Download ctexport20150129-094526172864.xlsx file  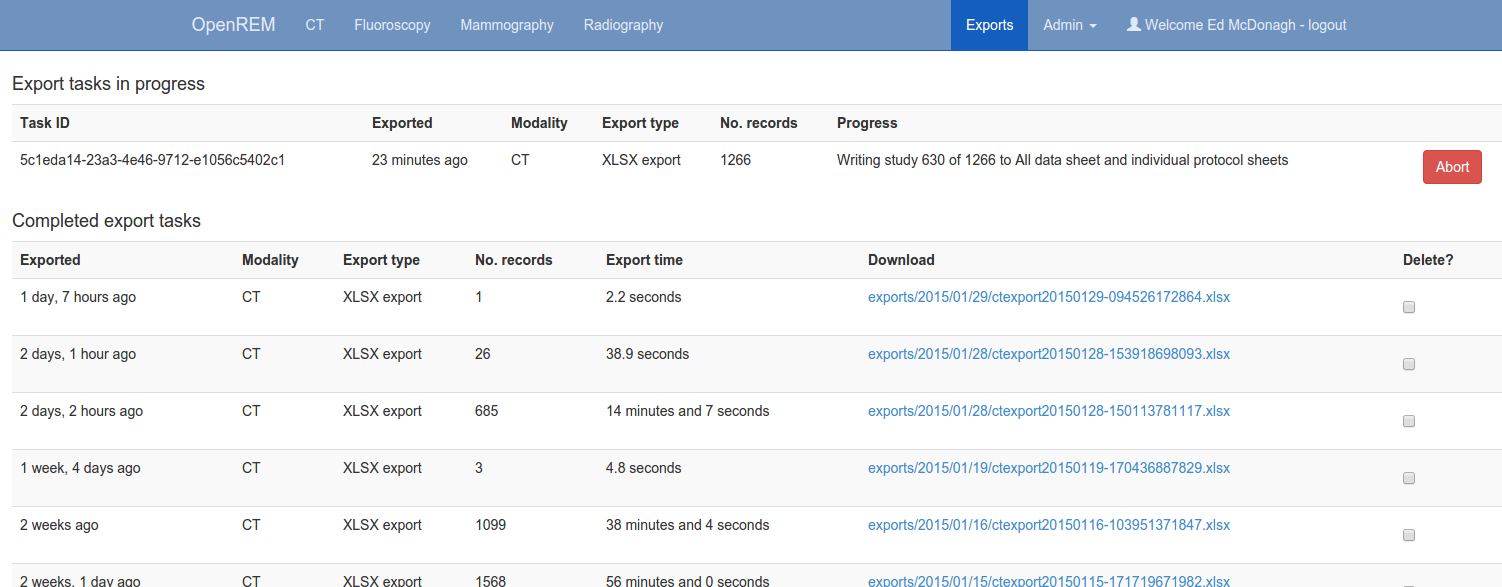click(1048, 297)
